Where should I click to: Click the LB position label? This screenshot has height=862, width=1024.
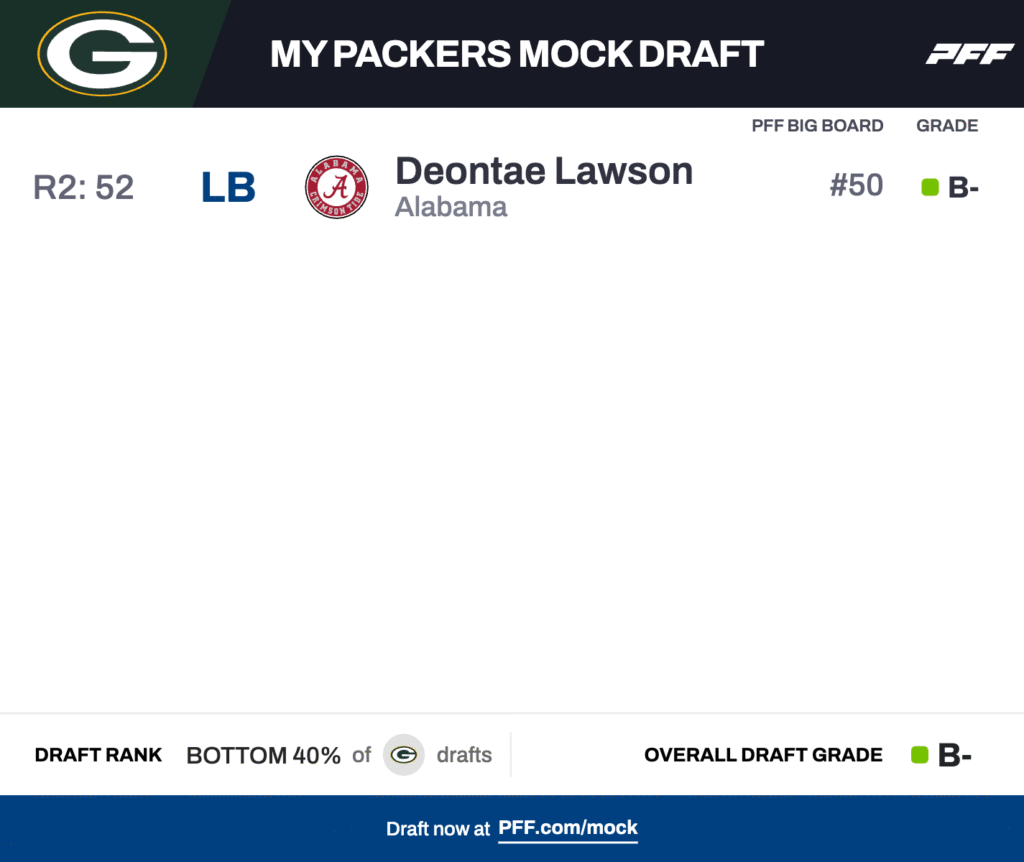coord(228,187)
